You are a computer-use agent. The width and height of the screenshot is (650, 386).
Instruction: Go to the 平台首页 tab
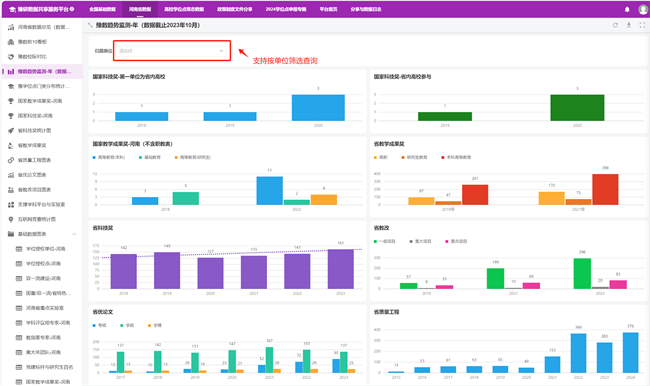point(328,9)
